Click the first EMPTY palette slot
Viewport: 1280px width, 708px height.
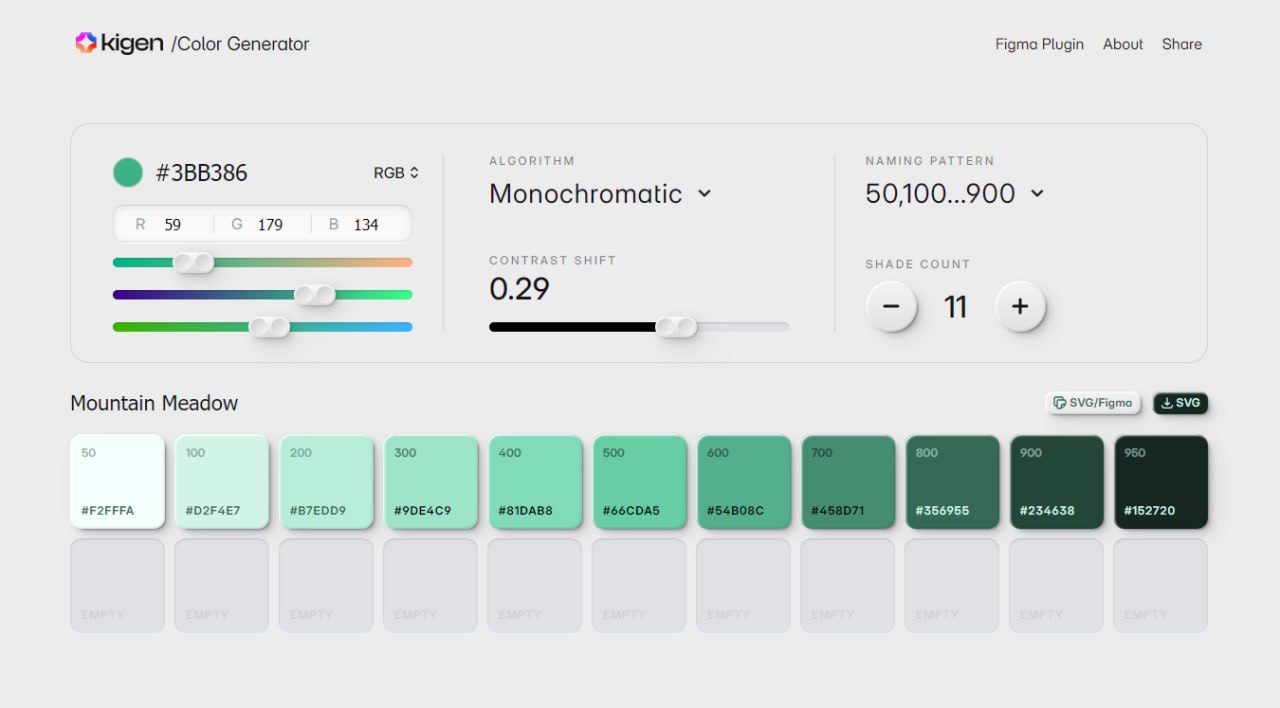tap(117, 584)
